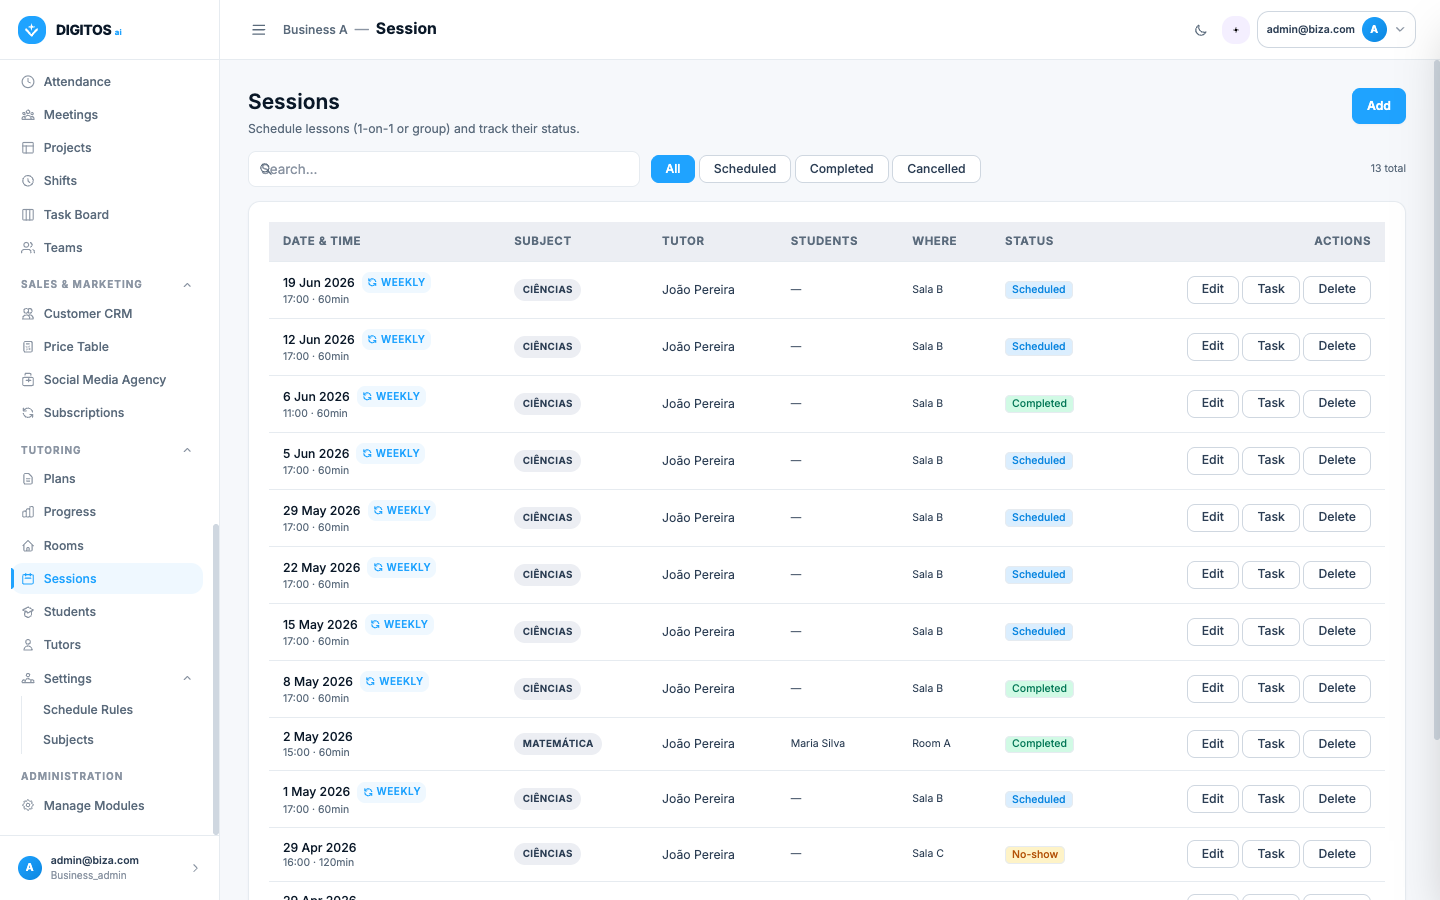Click the Subscriptions refresh icon
This screenshot has width=1440, height=900.
coord(28,413)
